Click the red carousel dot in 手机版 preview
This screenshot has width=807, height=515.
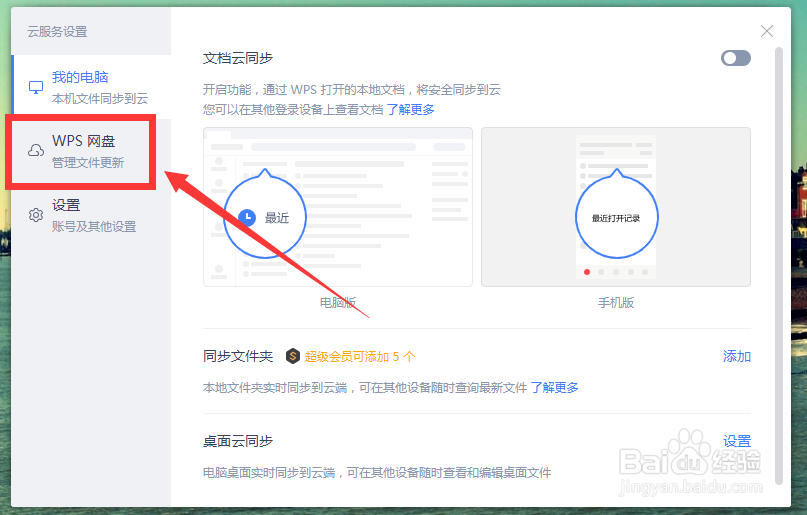[x=587, y=272]
